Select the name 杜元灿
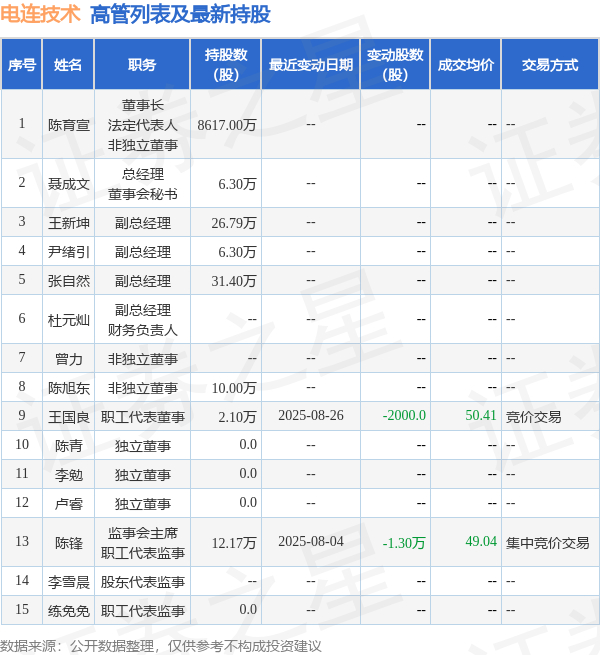This screenshot has width=600, height=655. click(x=69, y=320)
